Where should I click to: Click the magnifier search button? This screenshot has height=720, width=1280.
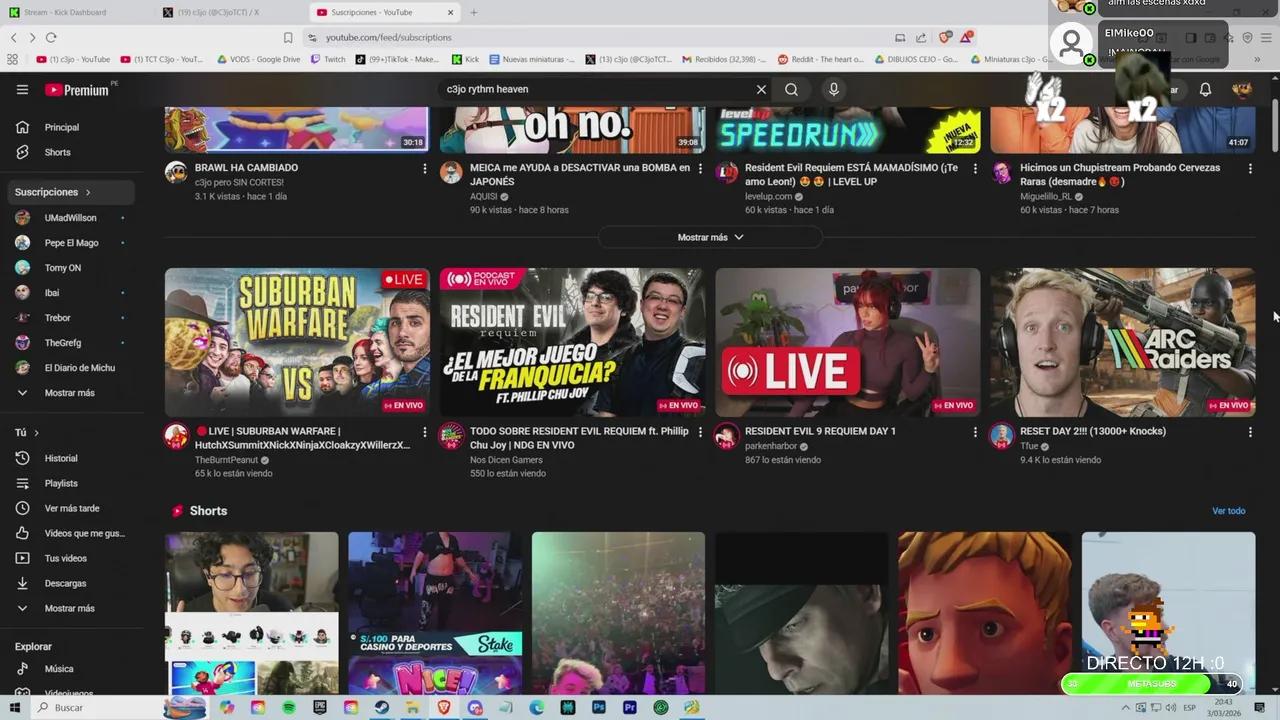(791, 89)
